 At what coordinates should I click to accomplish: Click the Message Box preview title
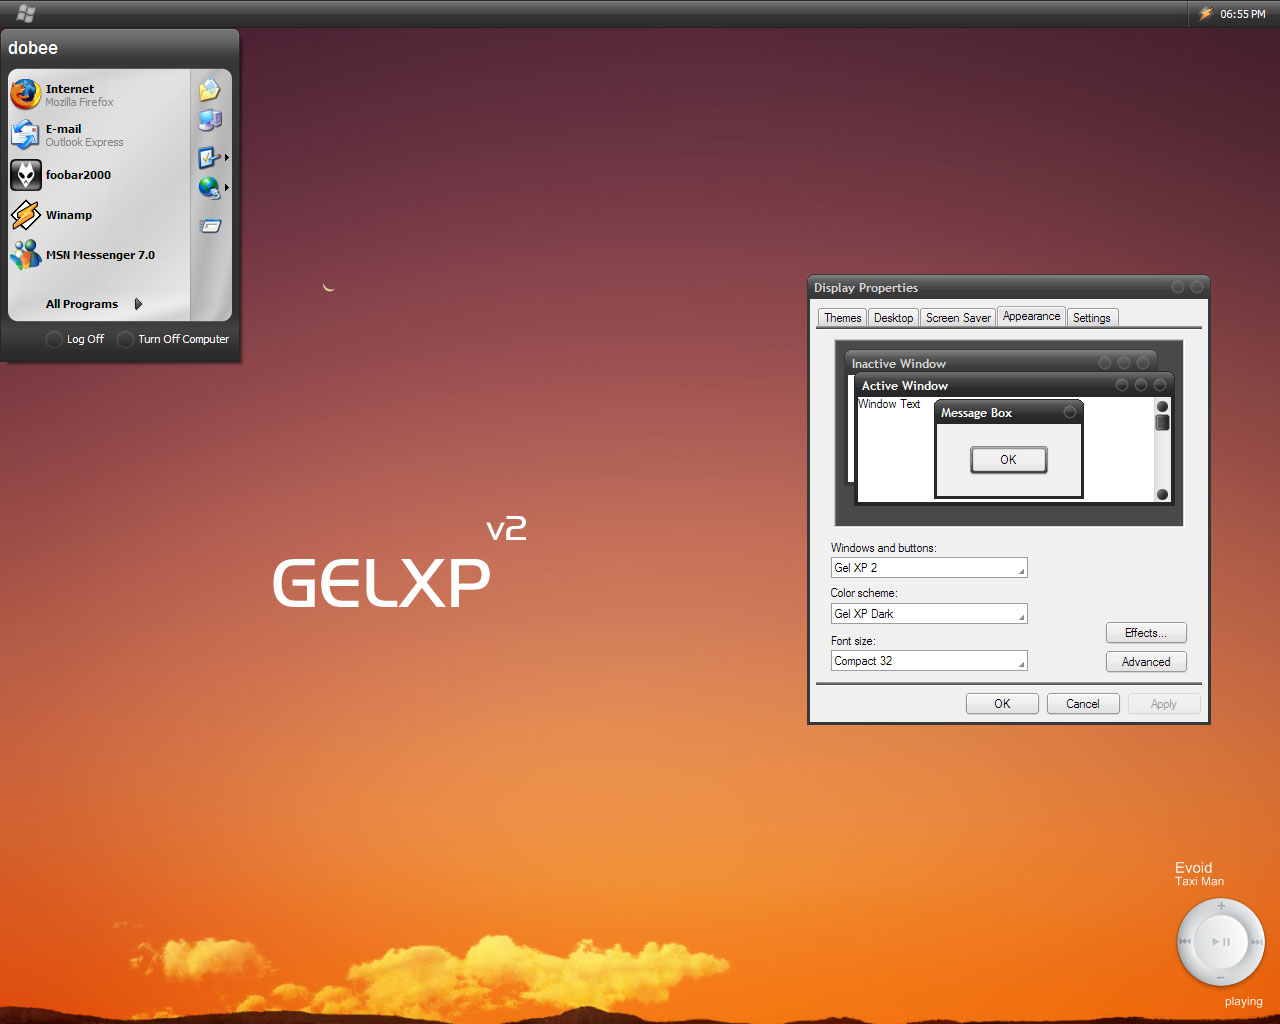[976, 413]
